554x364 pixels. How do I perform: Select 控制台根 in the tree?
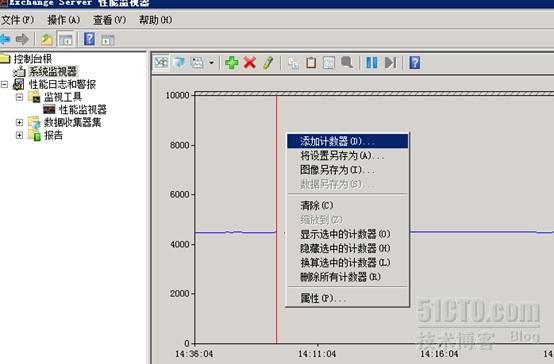33,59
